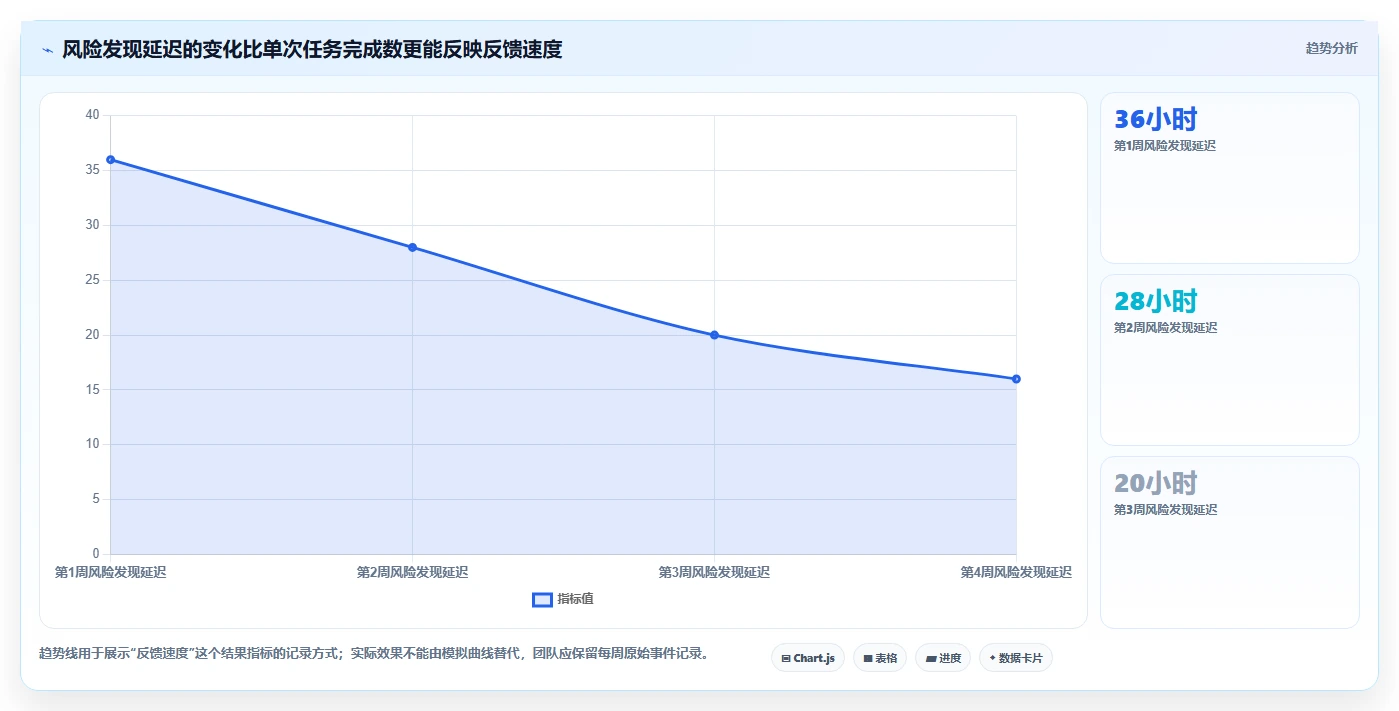The image size is (1399, 711).
Task: Click the y-axis value 25
Action: coord(92,280)
